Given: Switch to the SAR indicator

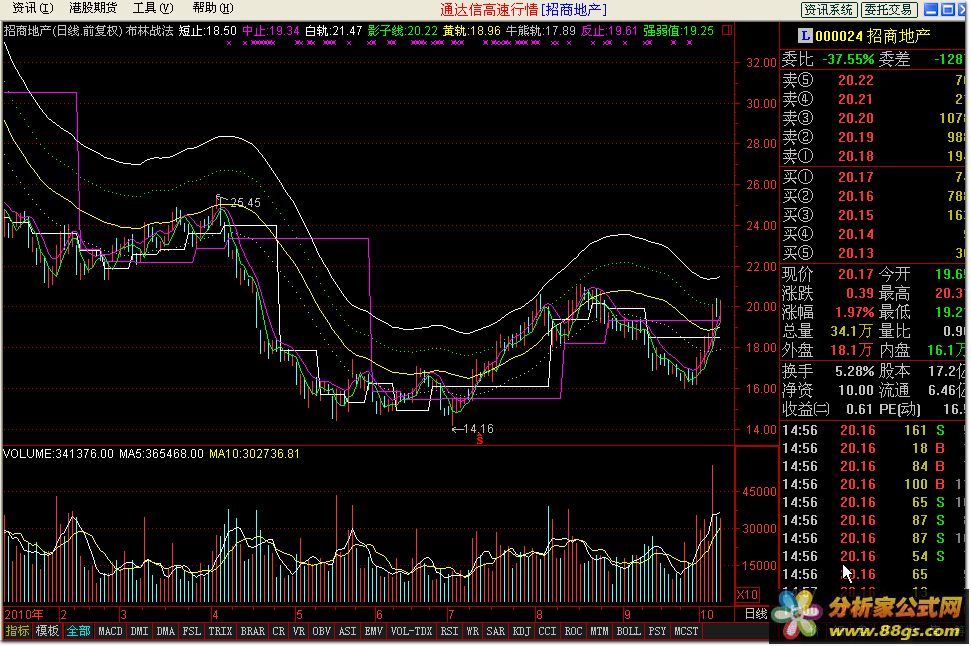Looking at the screenshot, I should [495, 631].
